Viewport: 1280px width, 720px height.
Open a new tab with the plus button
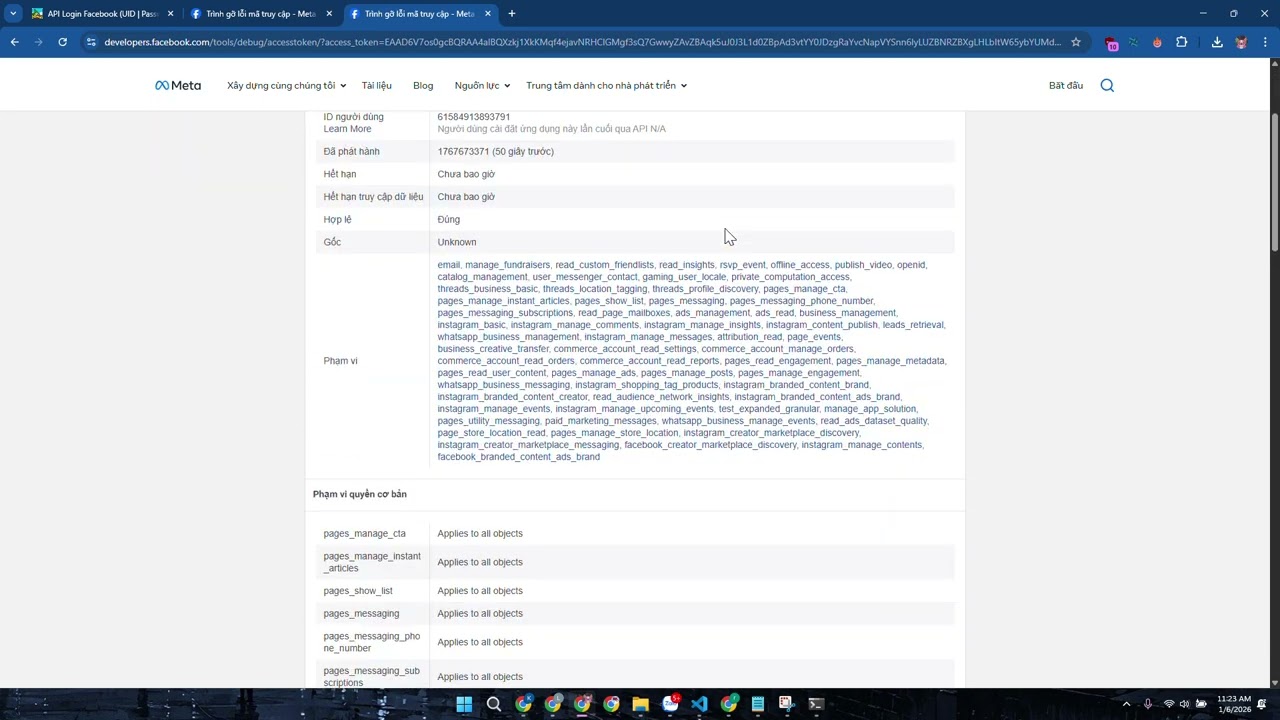click(x=511, y=14)
